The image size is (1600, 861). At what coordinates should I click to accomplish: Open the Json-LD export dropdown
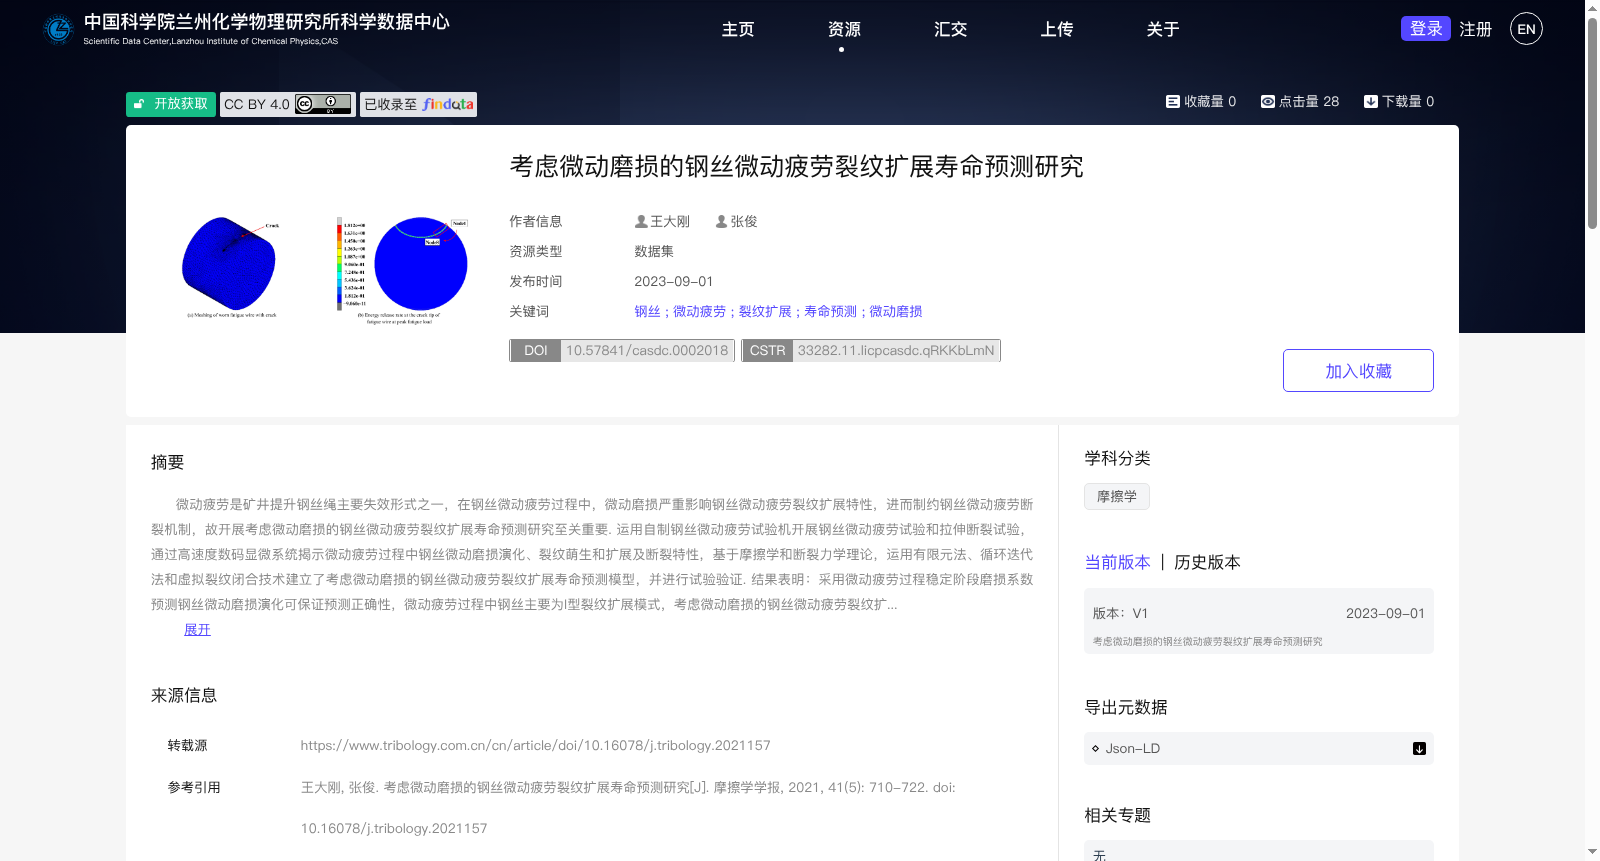[x=1259, y=749]
